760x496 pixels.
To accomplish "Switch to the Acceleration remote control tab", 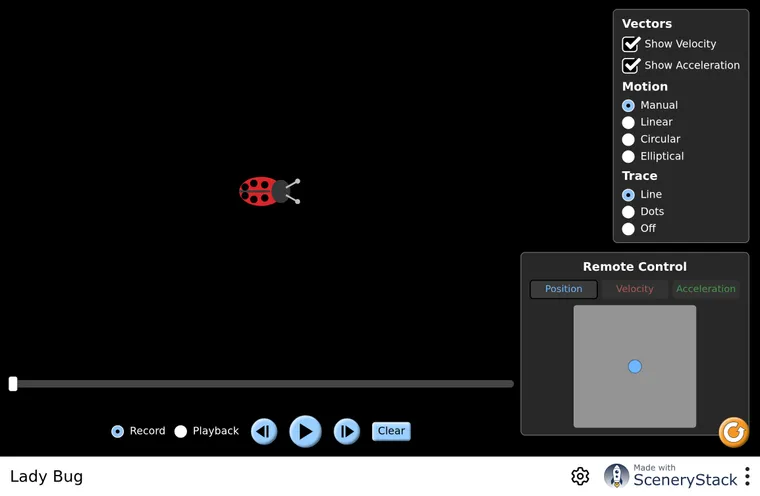I will (x=706, y=289).
